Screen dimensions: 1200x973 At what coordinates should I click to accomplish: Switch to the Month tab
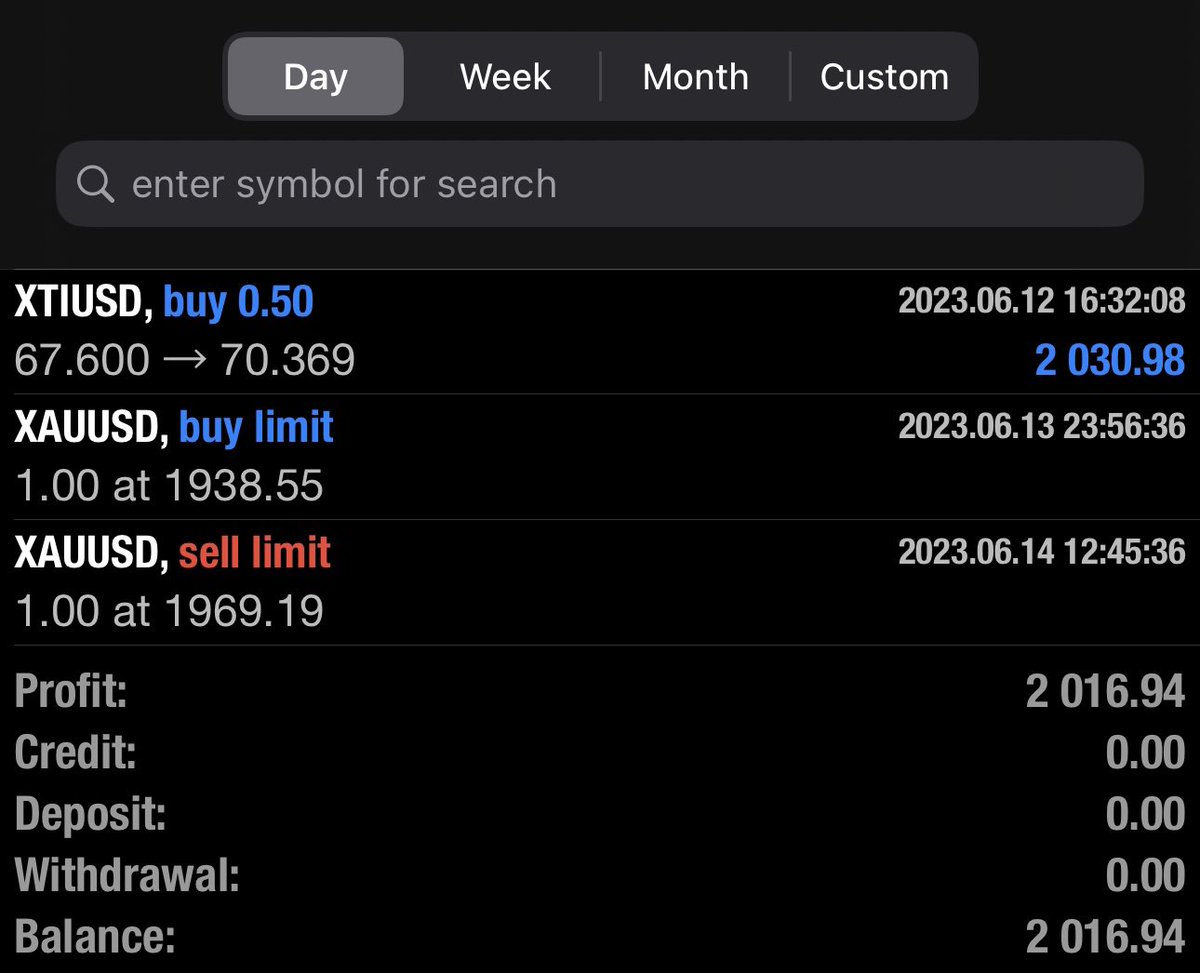tap(695, 77)
